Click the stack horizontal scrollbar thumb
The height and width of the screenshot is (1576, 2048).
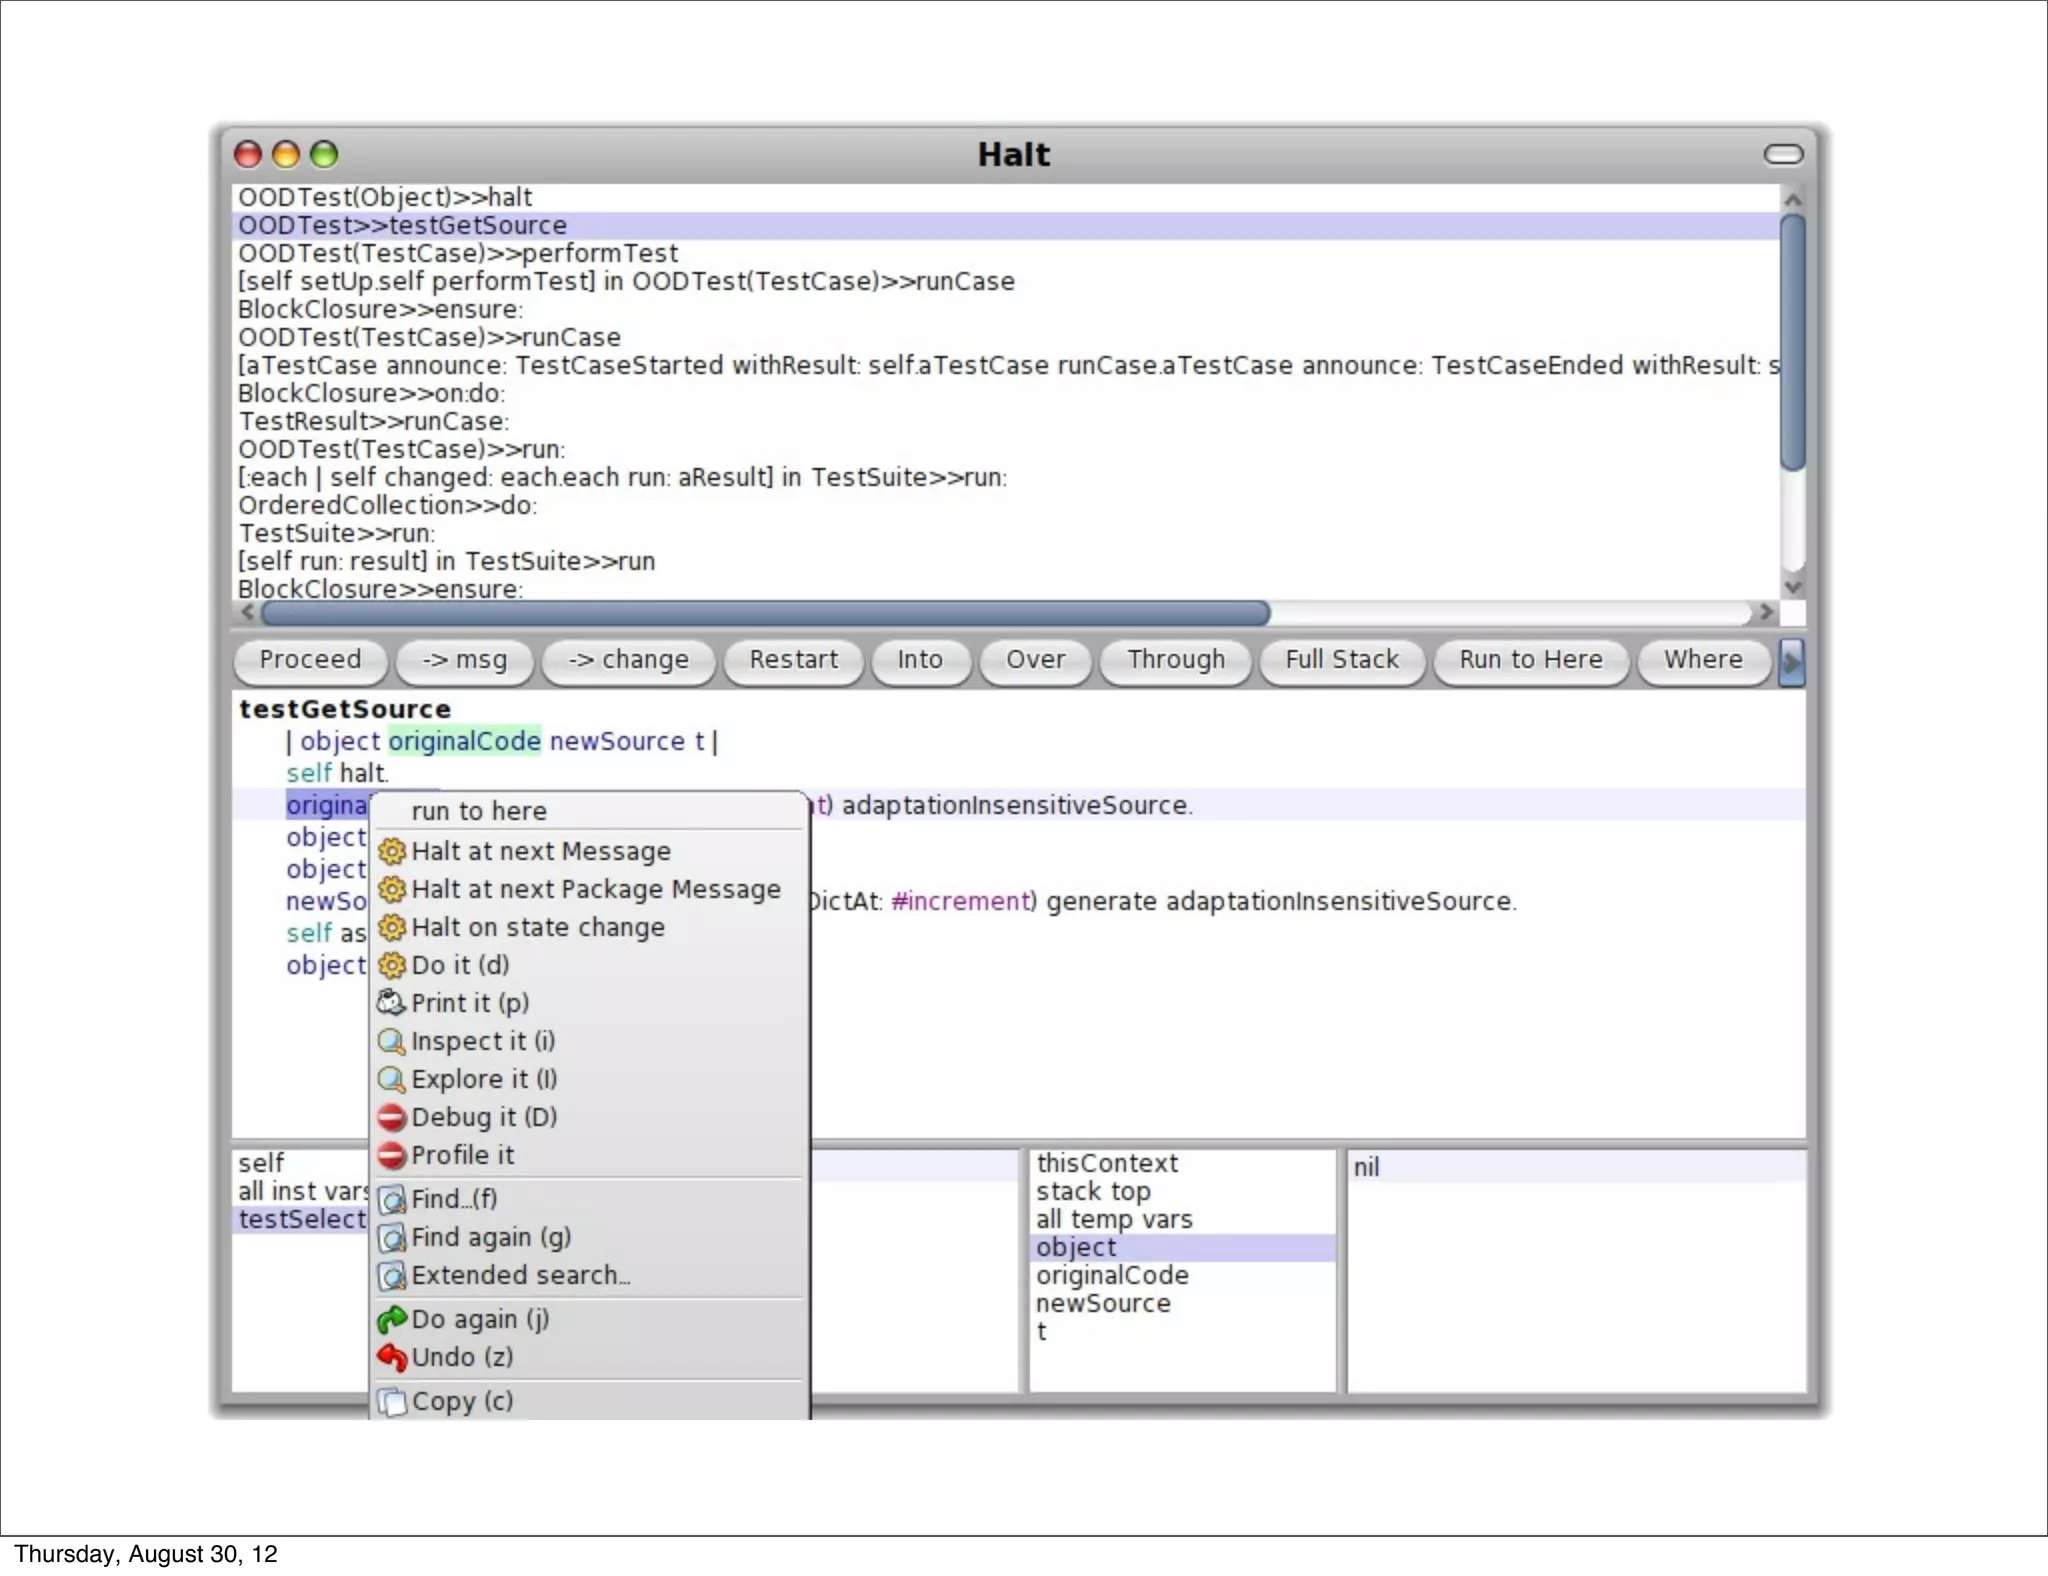pos(765,612)
